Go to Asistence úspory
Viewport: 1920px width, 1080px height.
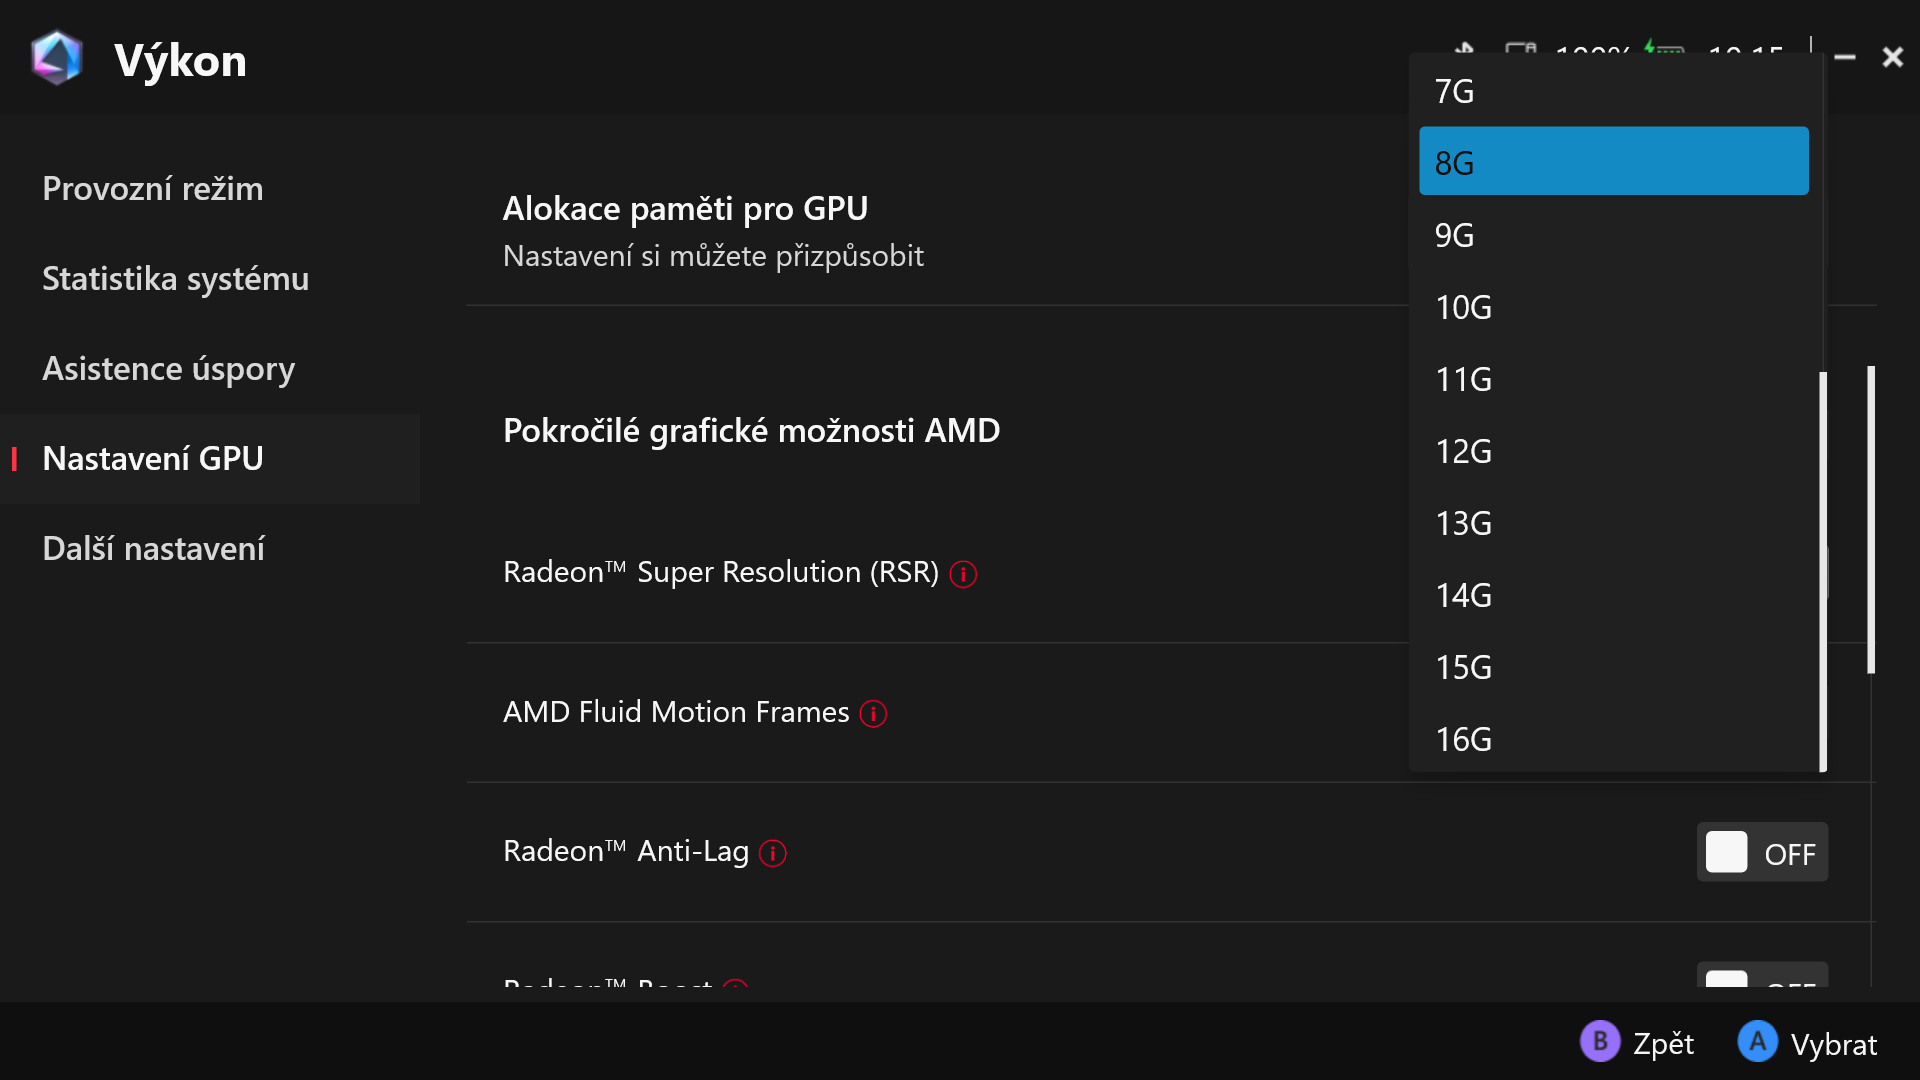pos(168,369)
